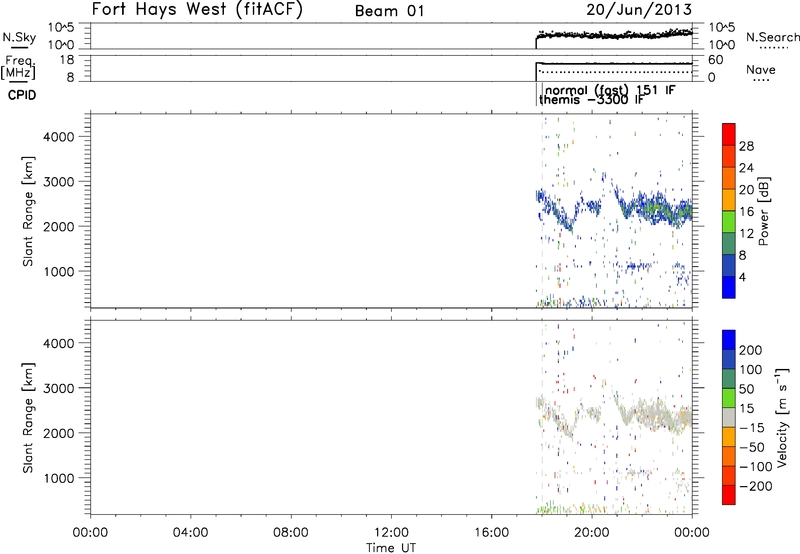Click the '16' power colorbar tick label

[x=746, y=212]
